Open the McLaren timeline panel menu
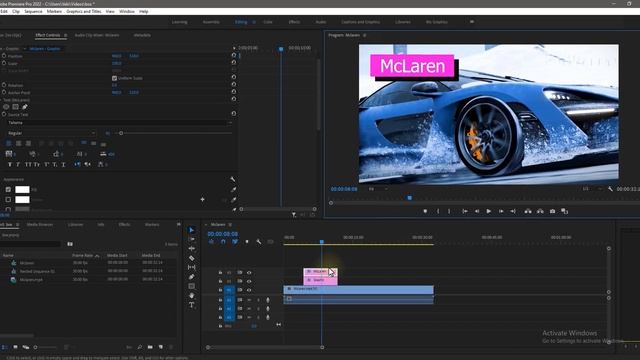 230,225
